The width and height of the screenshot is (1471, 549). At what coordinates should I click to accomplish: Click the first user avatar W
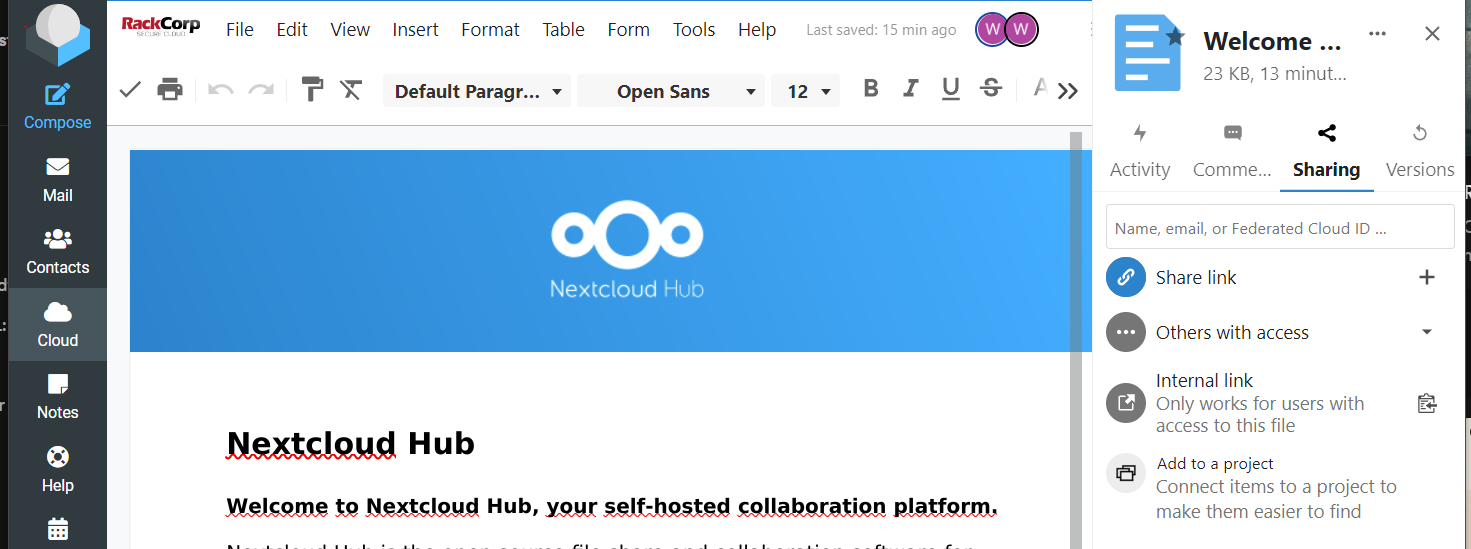click(x=991, y=30)
